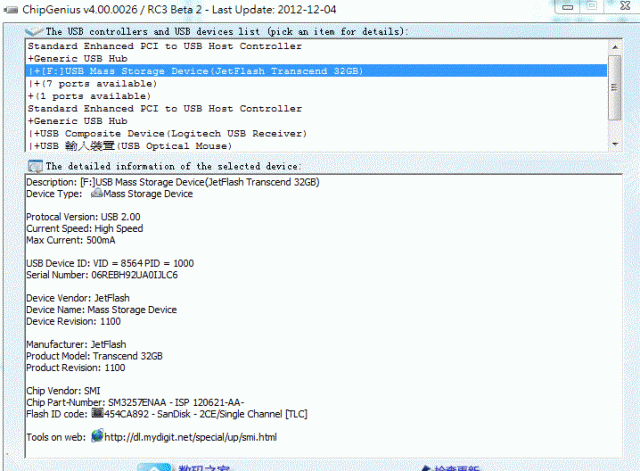Click the USB drive icon beside devices list heading

34,31
